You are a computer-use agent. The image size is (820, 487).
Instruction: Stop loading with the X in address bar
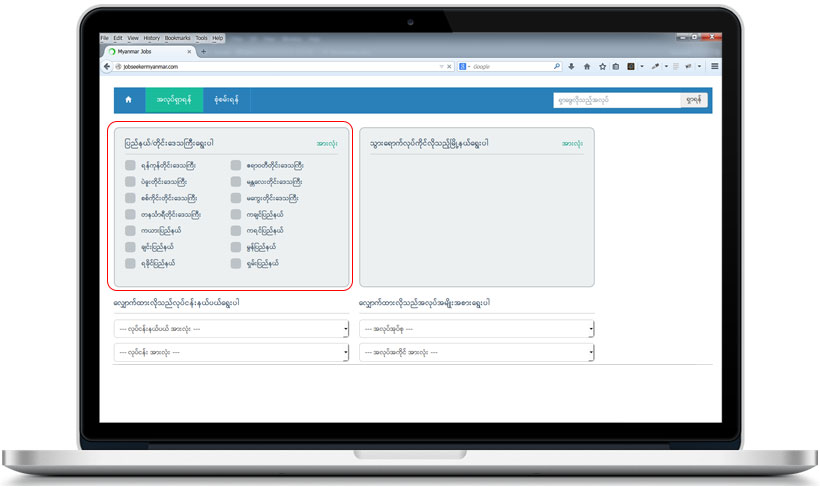coord(449,66)
